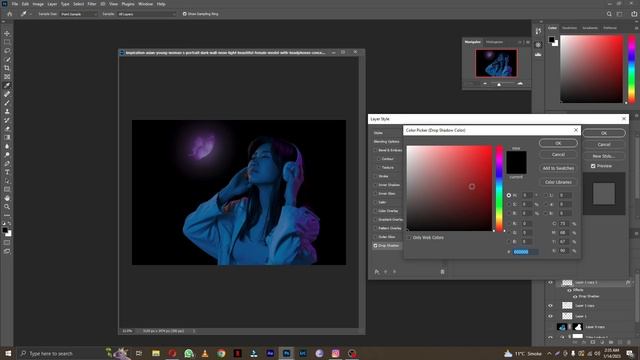The height and width of the screenshot is (360, 640).
Task: Select the Brush tool
Action: coord(7,103)
